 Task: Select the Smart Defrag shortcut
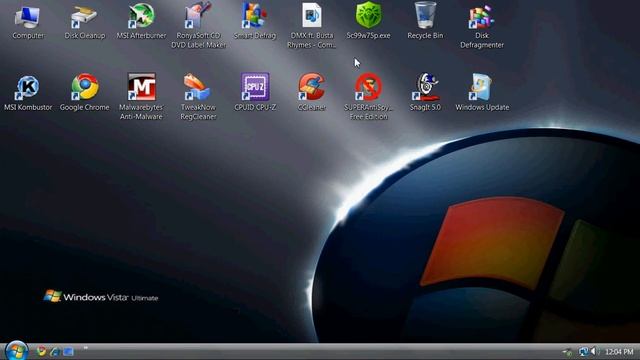click(255, 21)
